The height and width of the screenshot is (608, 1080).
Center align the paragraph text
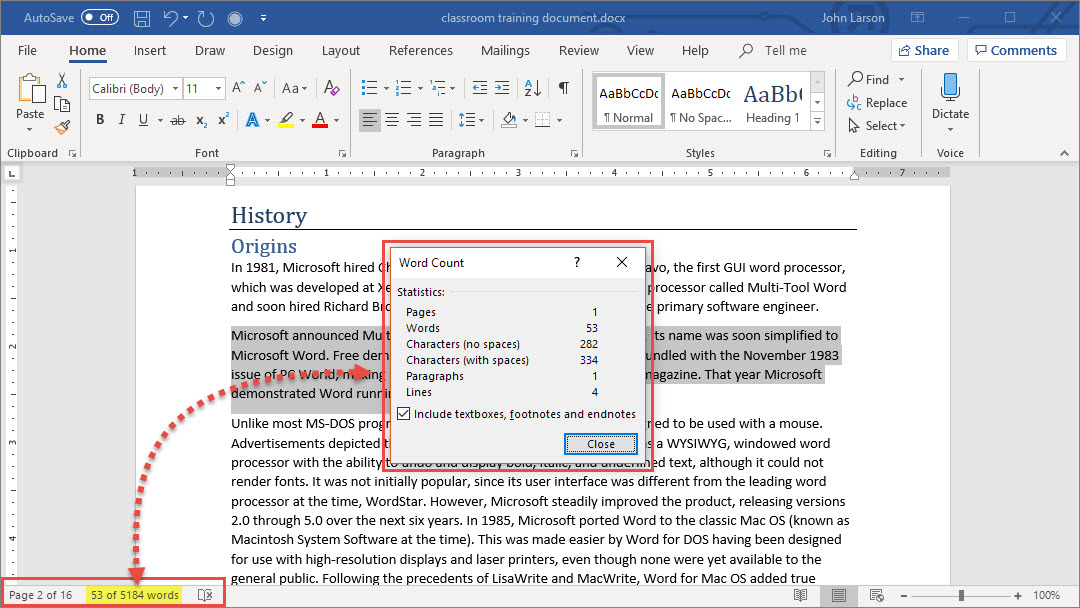[x=392, y=120]
